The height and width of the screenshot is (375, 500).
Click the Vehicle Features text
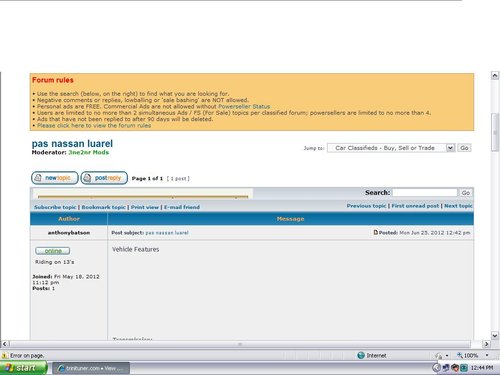click(x=135, y=249)
